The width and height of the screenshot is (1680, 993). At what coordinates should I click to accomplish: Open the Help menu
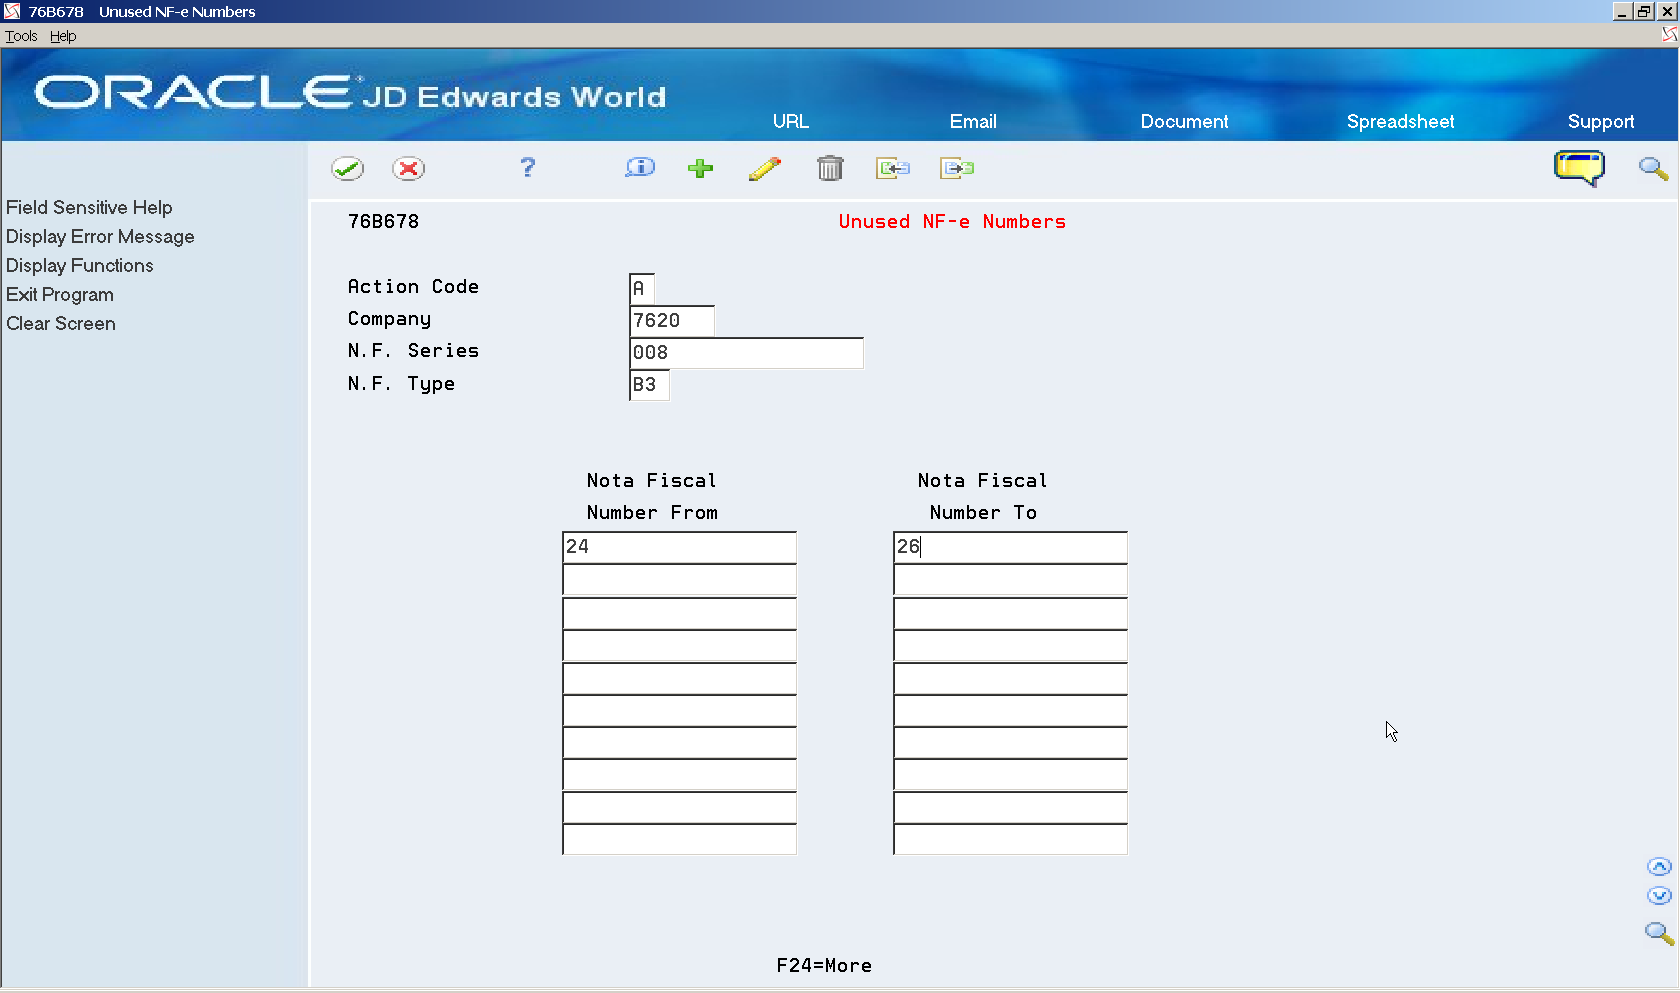coord(63,36)
